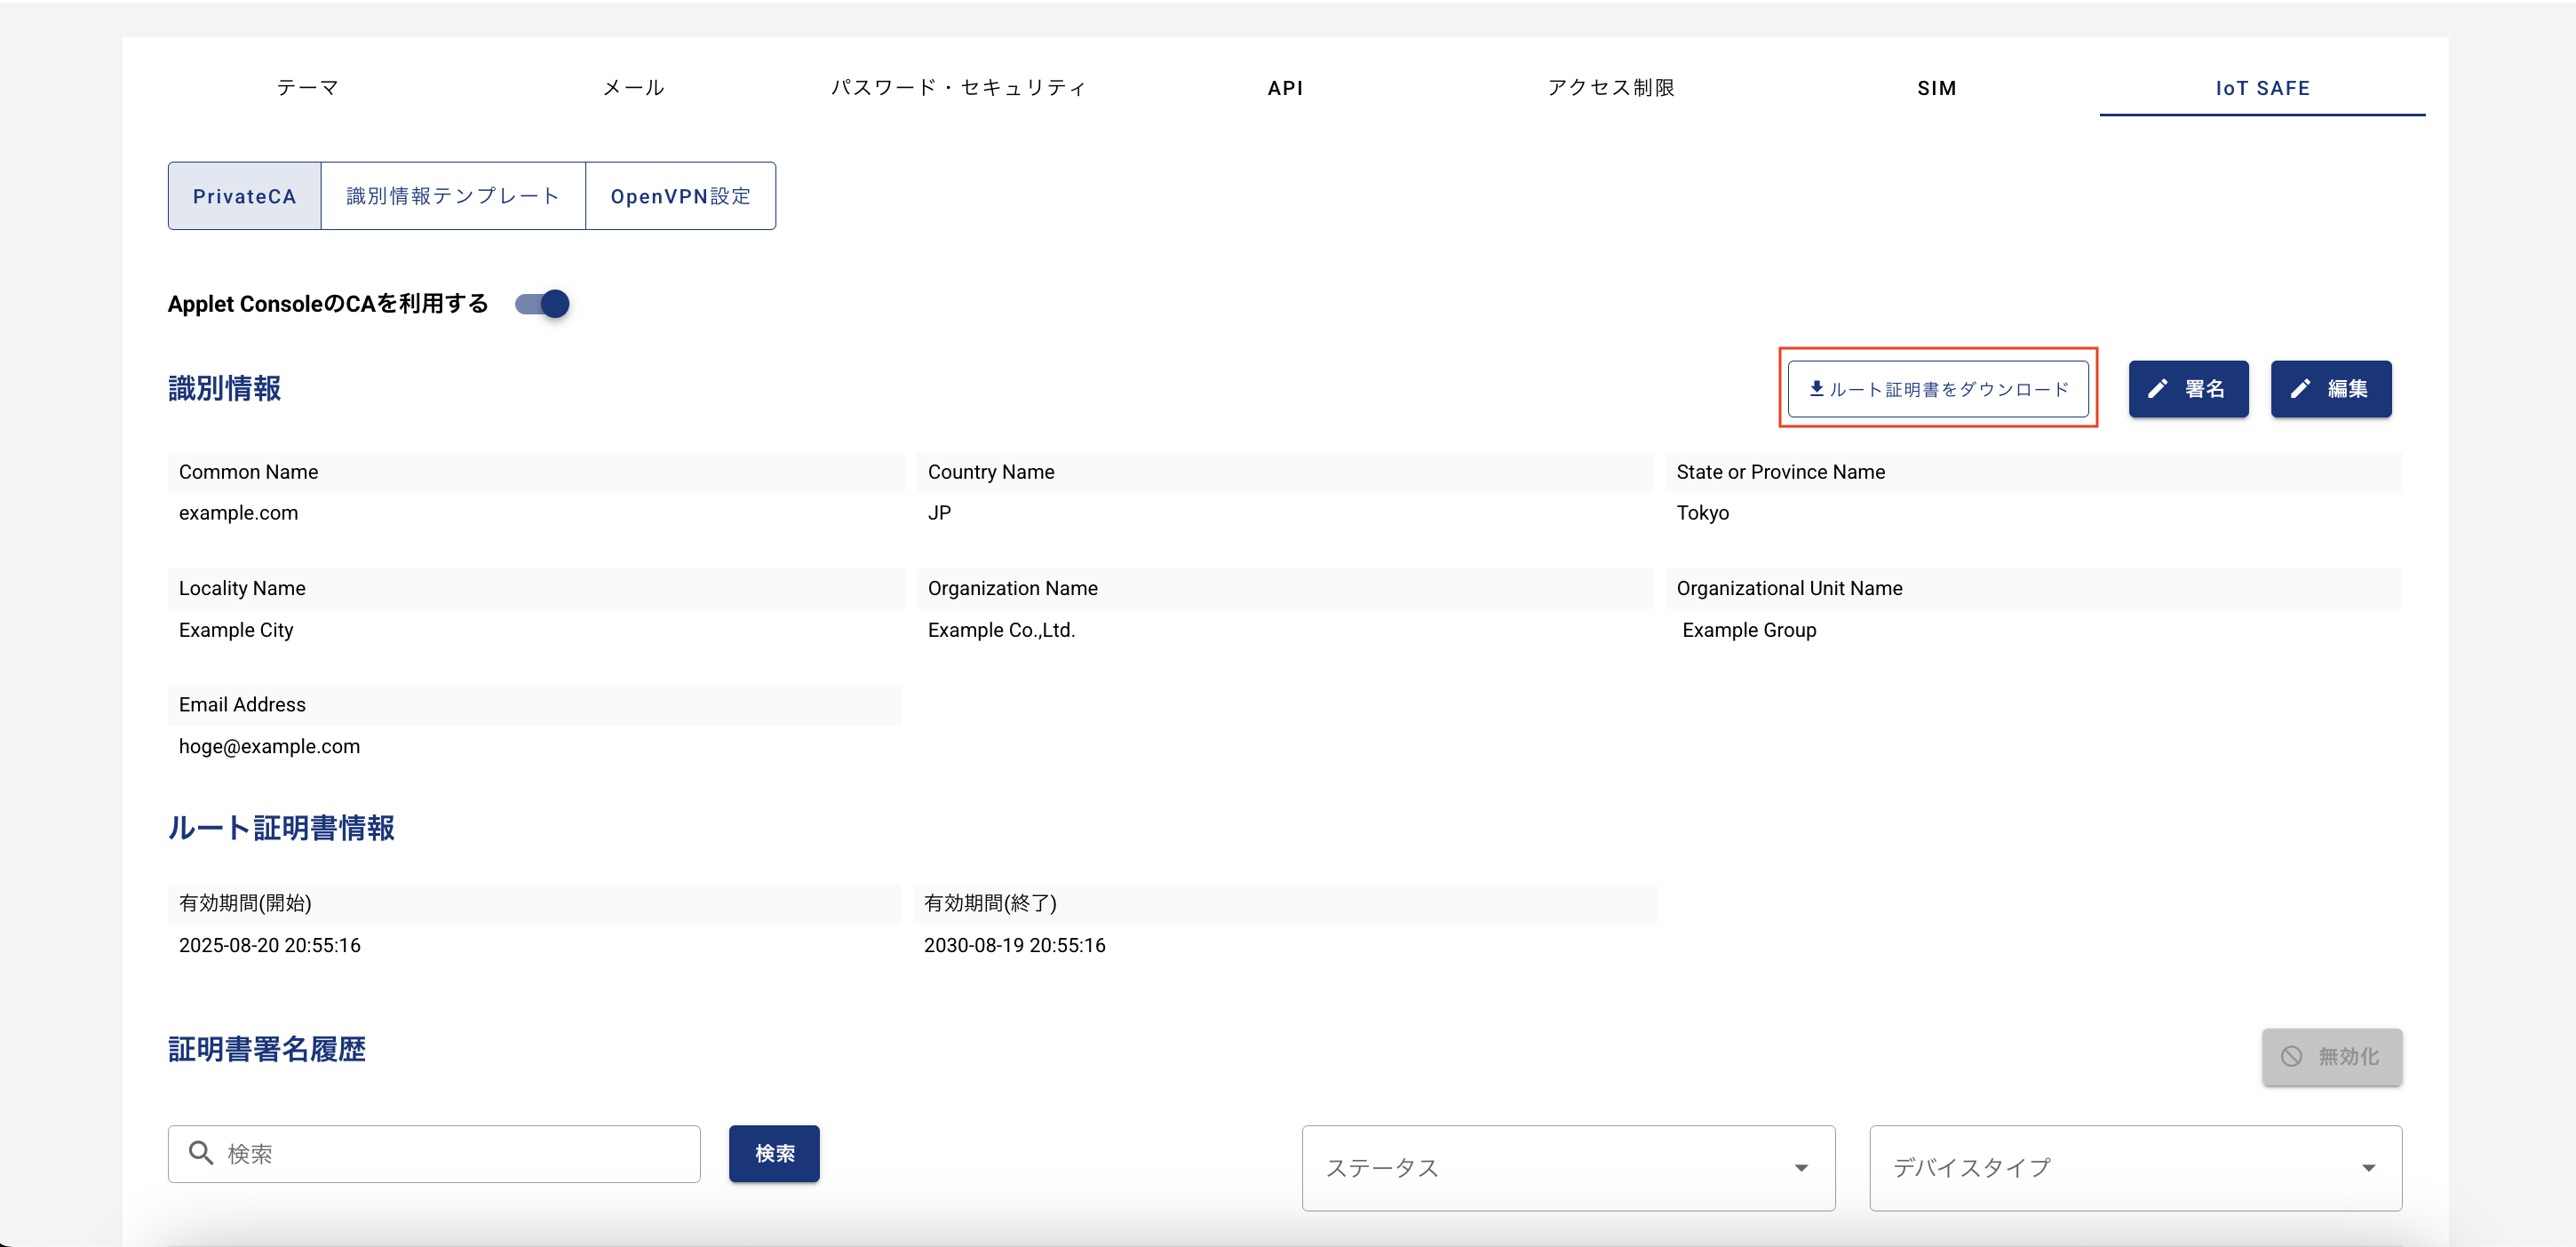Toggle Applet Console CA usage switch
2576x1247 pixels.
pos(542,303)
